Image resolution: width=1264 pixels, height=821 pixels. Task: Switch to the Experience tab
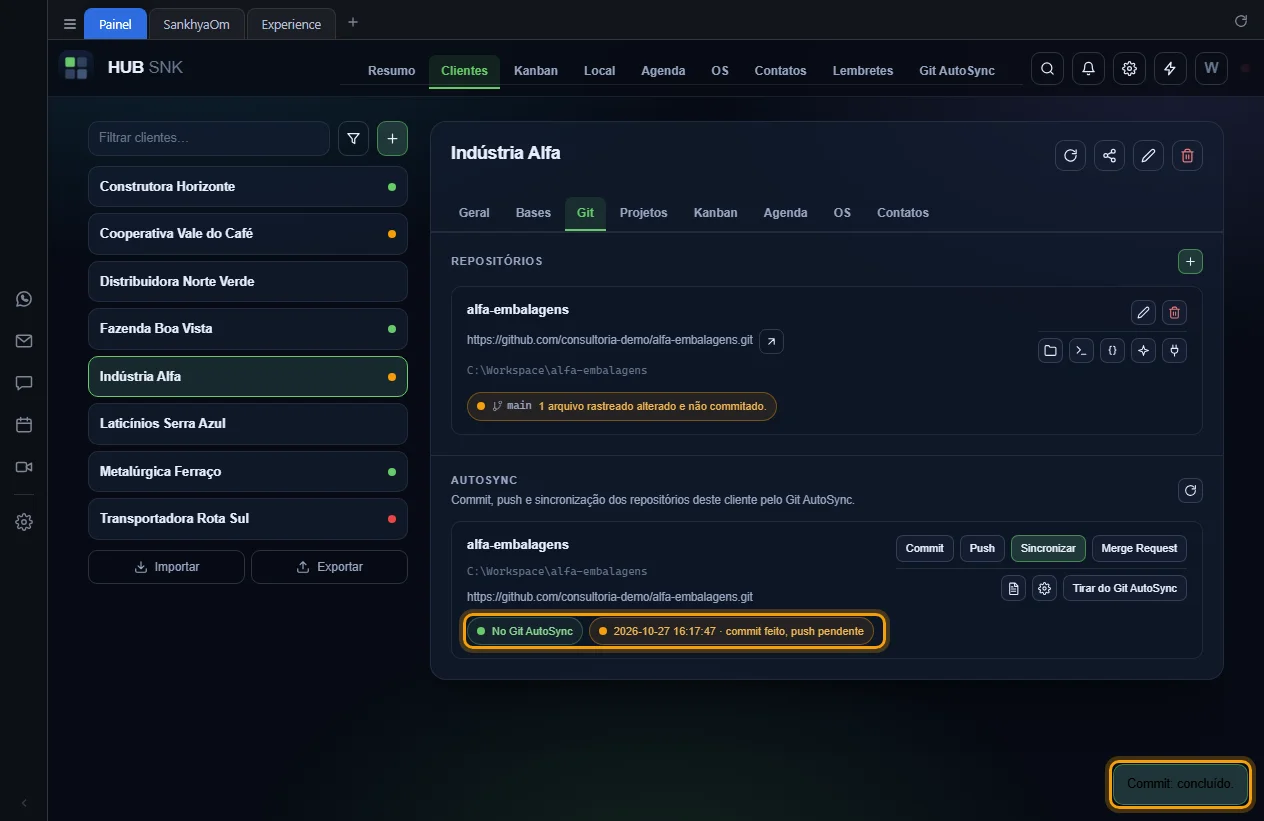(291, 24)
